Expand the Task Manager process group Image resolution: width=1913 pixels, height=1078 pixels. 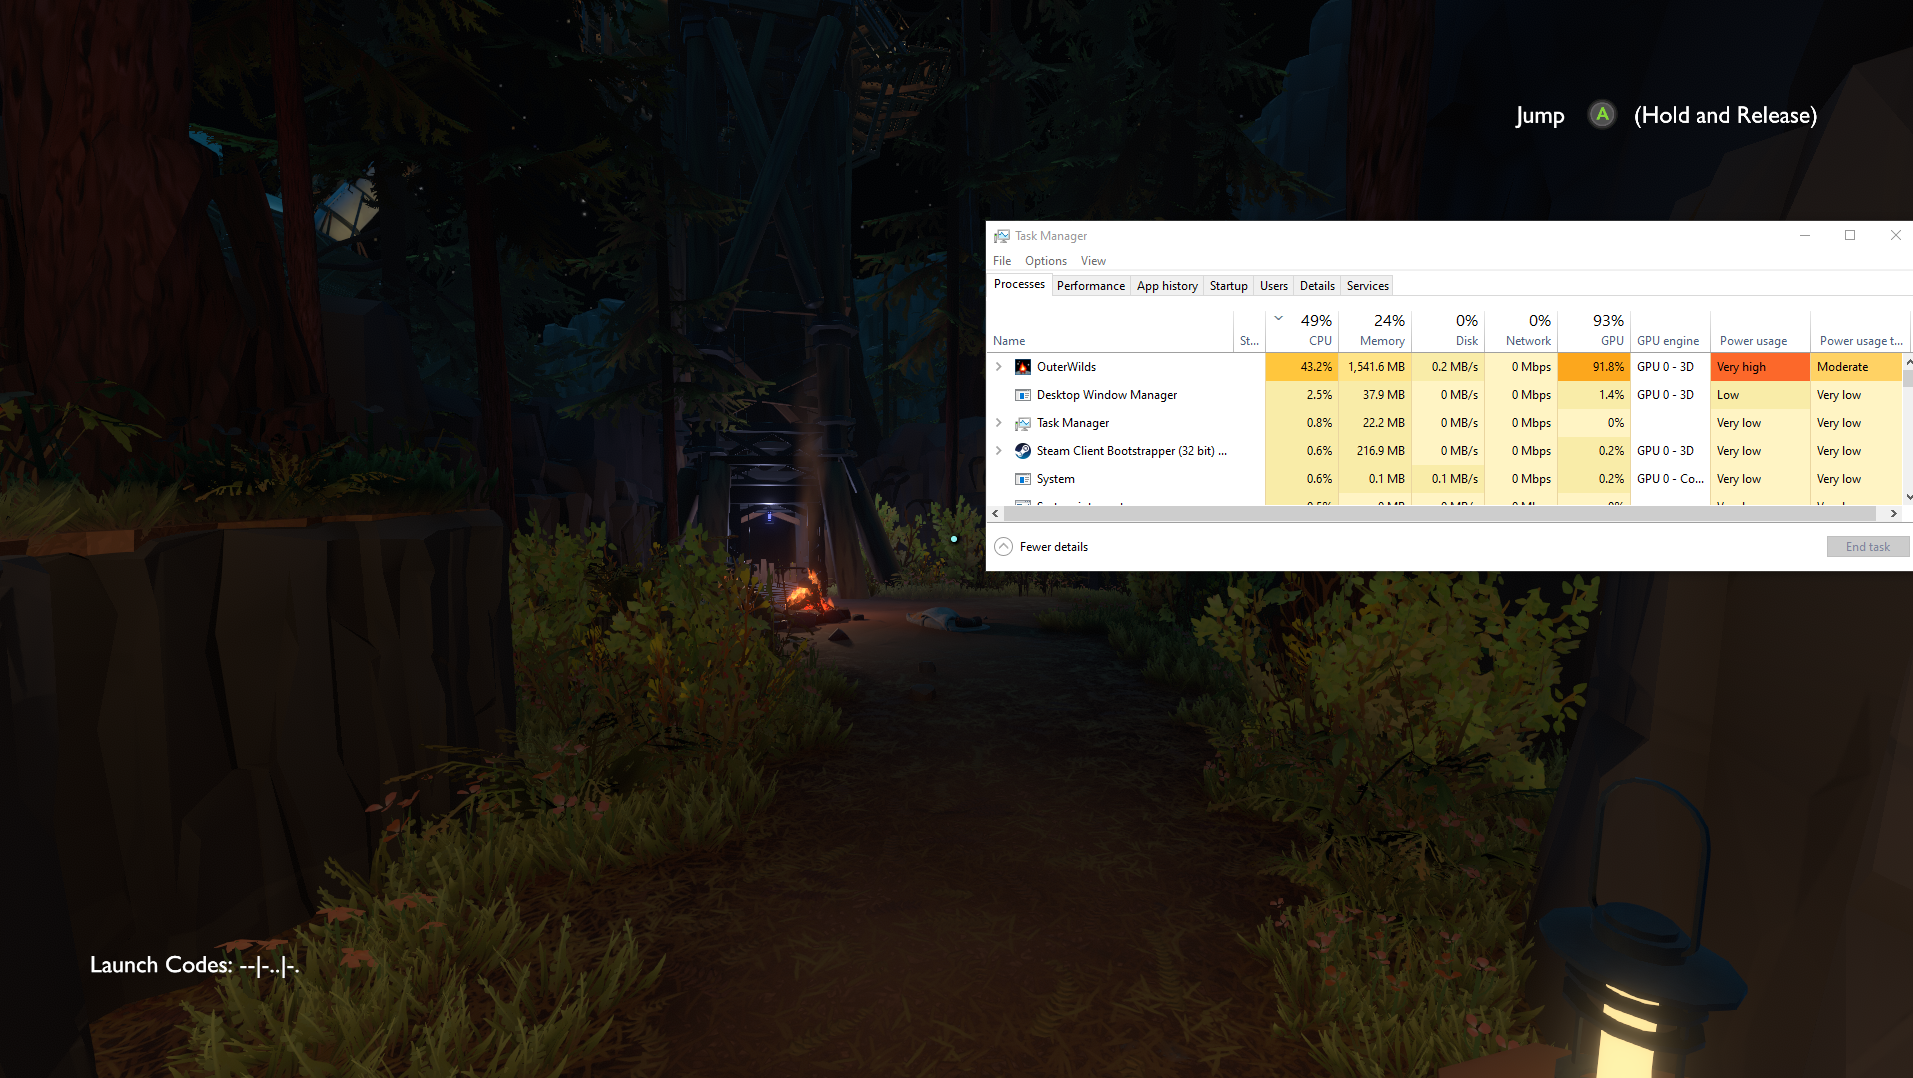(998, 423)
